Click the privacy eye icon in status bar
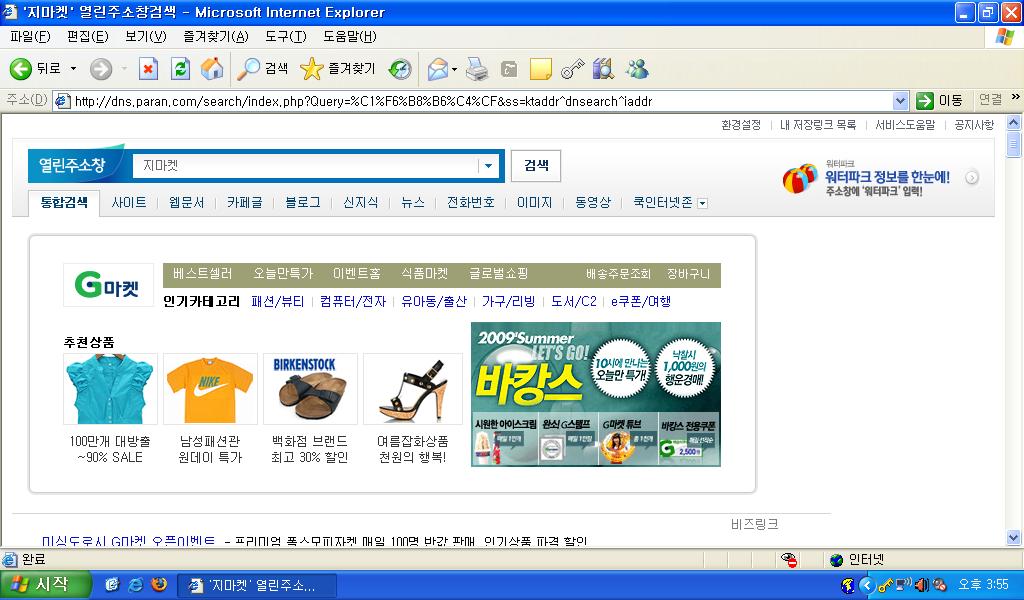The height and width of the screenshot is (600, 1024). [x=789, y=560]
